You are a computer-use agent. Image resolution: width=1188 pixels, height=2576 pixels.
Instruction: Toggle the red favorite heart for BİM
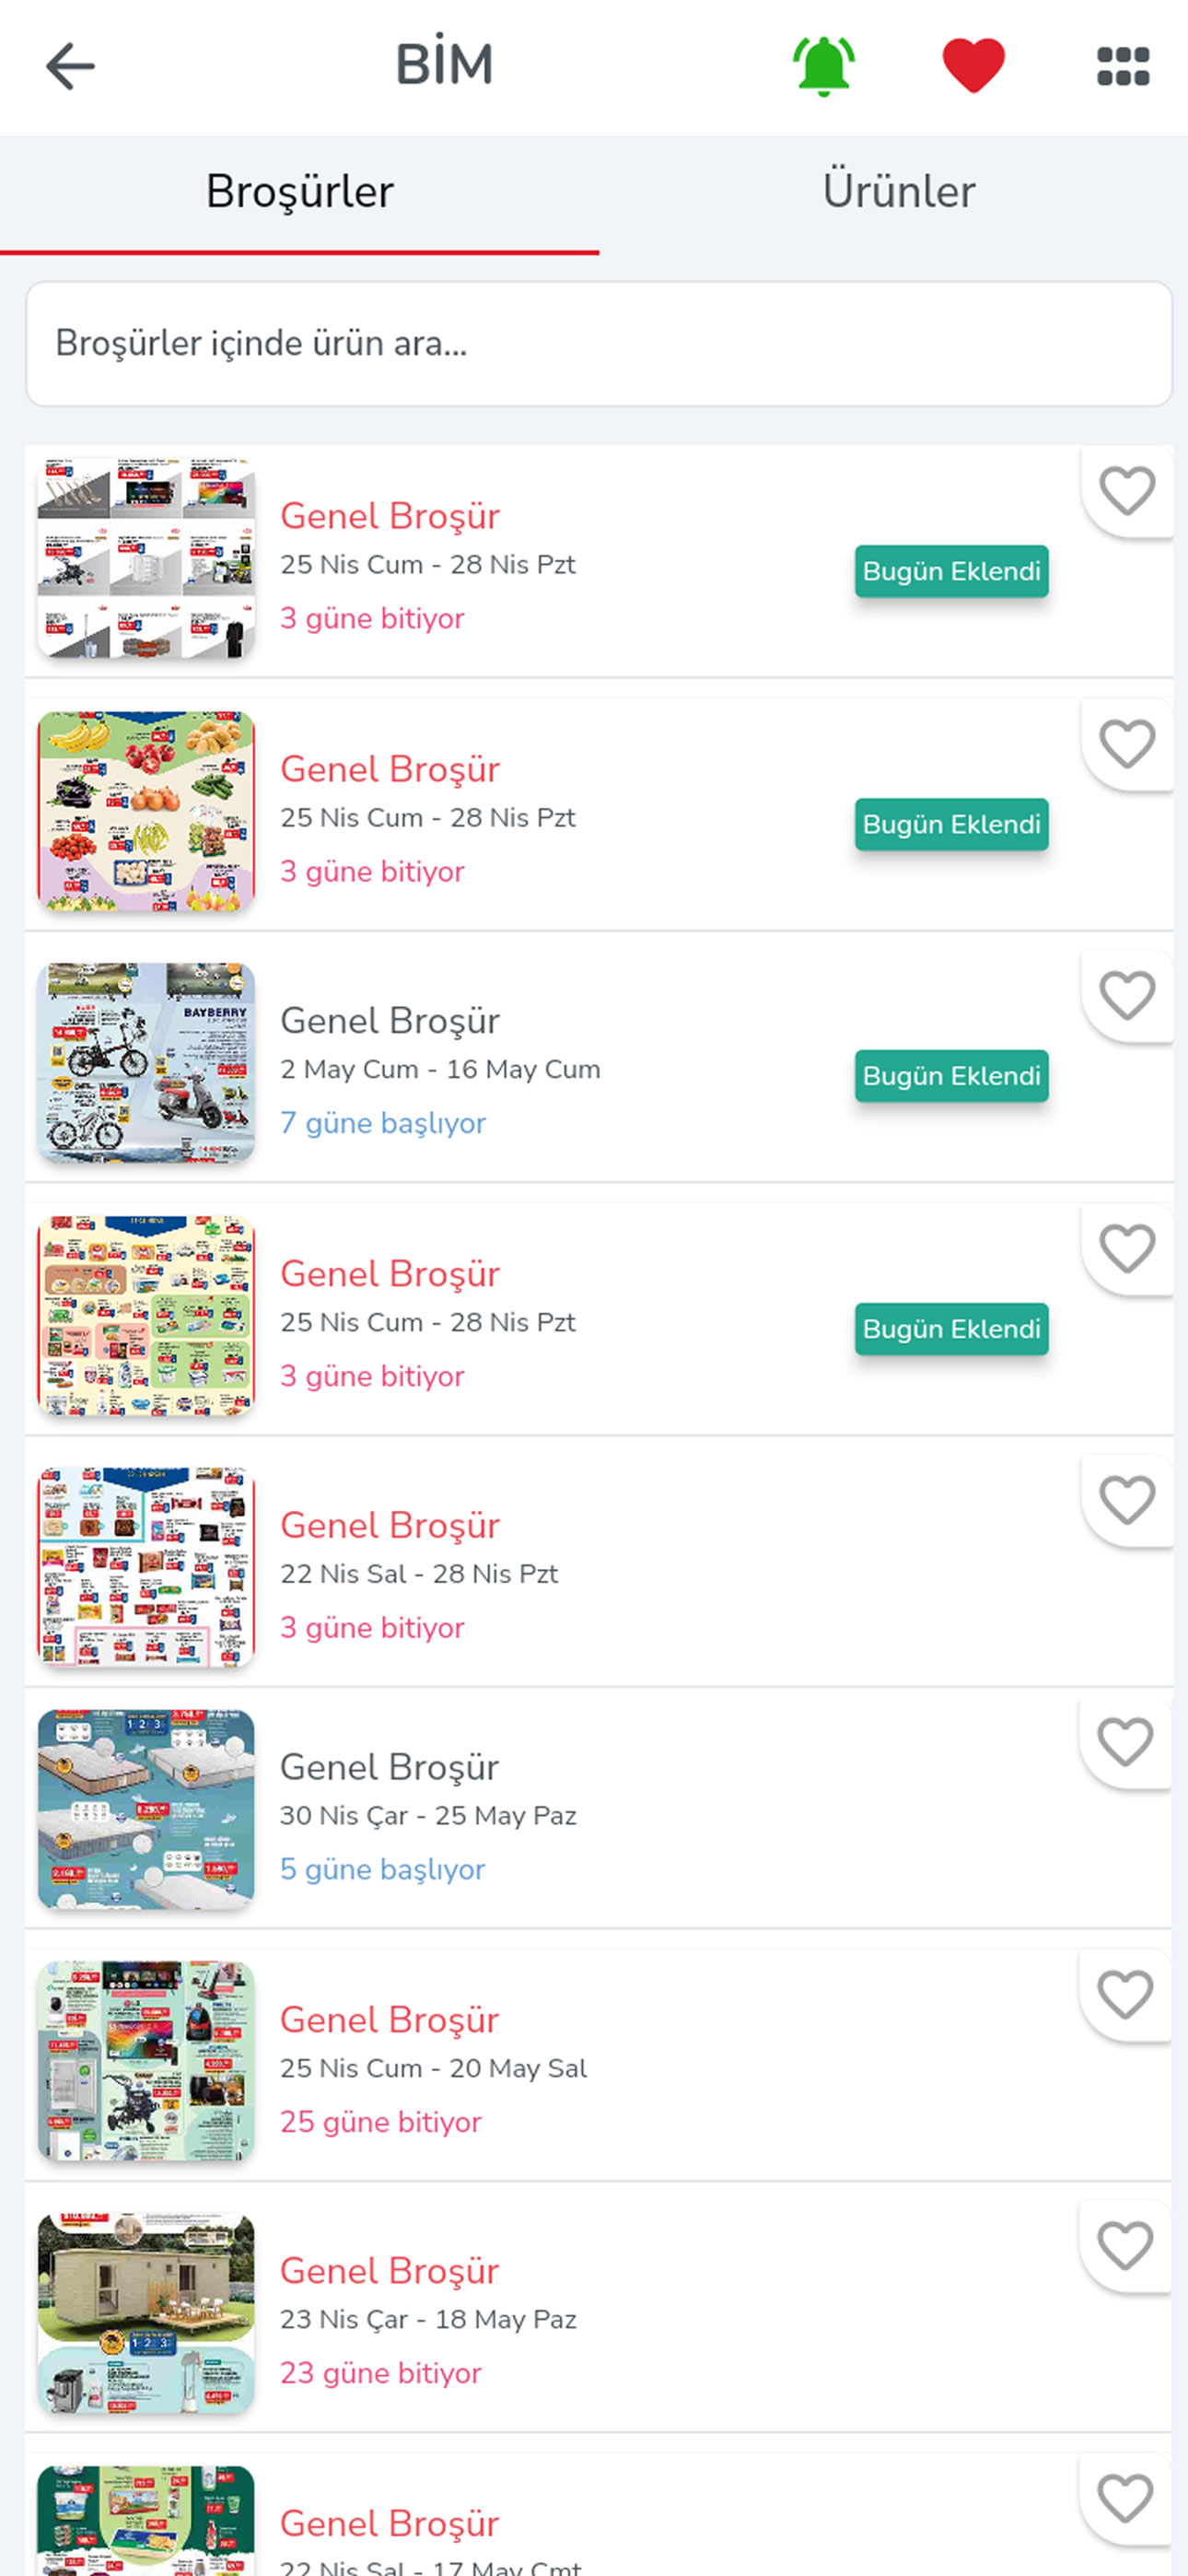click(973, 66)
